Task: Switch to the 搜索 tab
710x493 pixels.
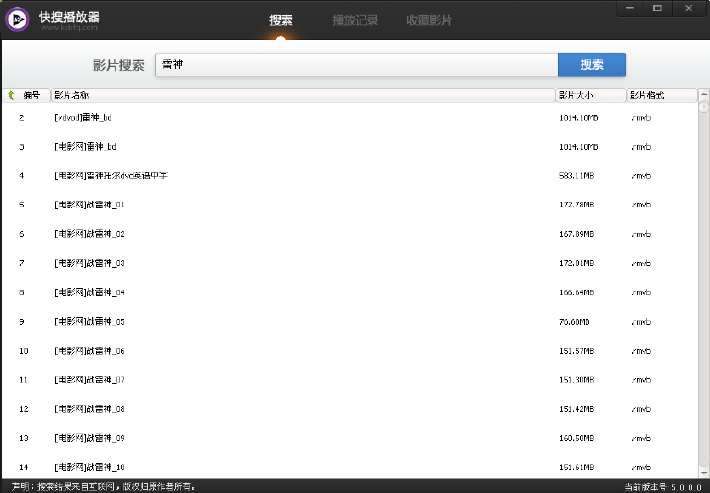Action: tap(281, 20)
